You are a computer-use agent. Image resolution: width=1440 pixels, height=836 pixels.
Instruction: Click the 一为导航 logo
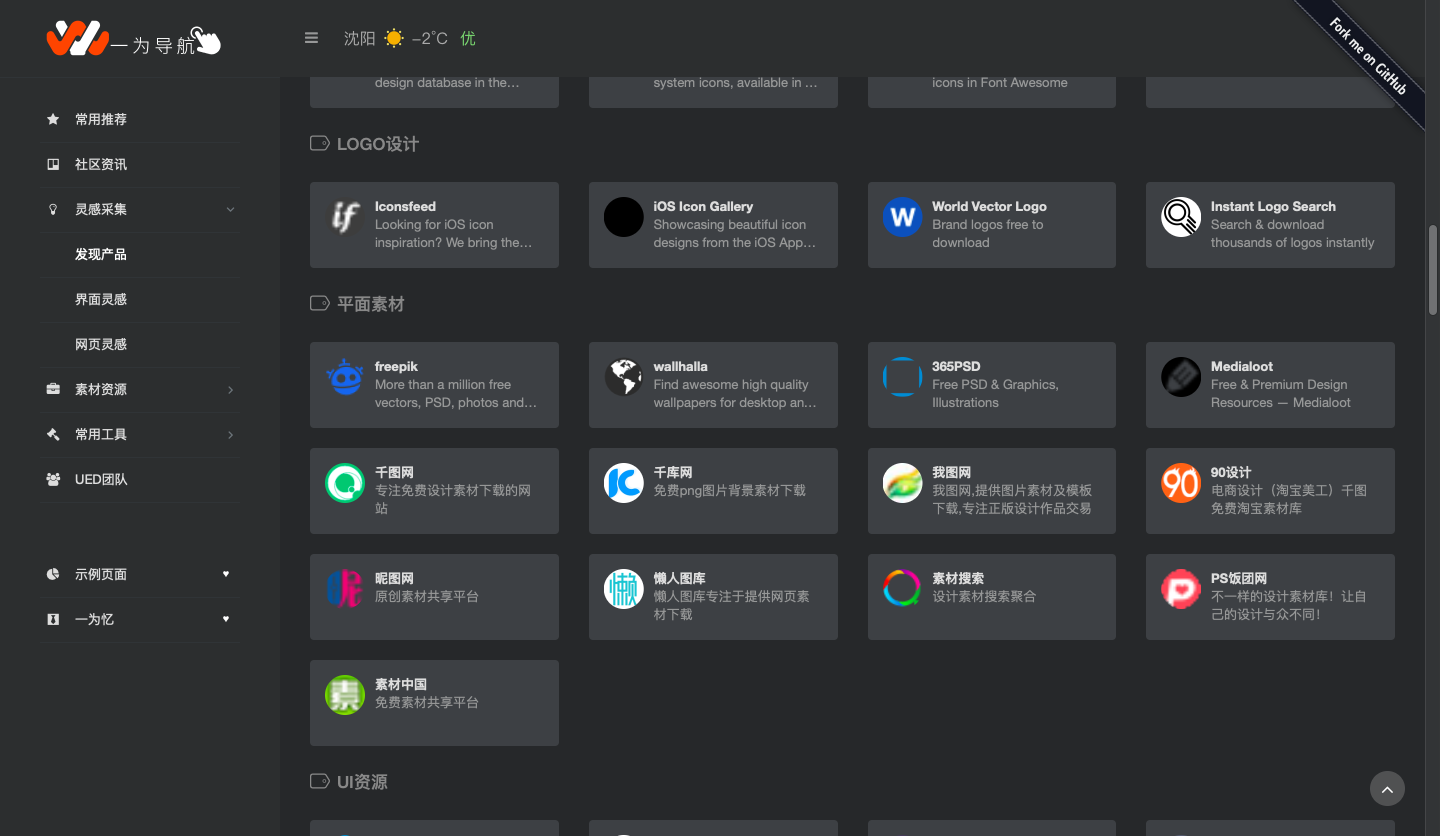(132, 40)
